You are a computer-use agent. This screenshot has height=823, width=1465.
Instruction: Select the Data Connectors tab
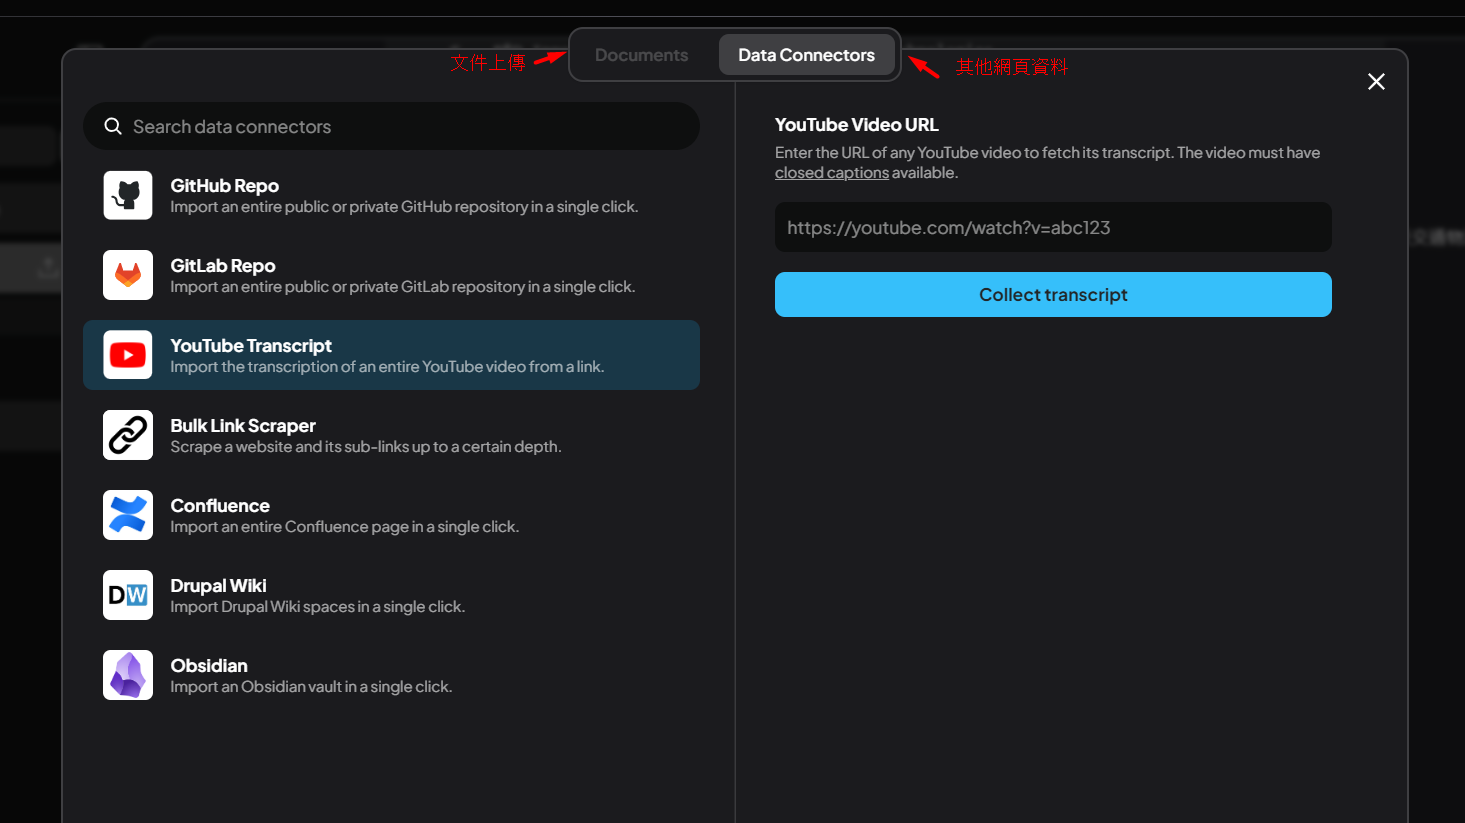(806, 55)
